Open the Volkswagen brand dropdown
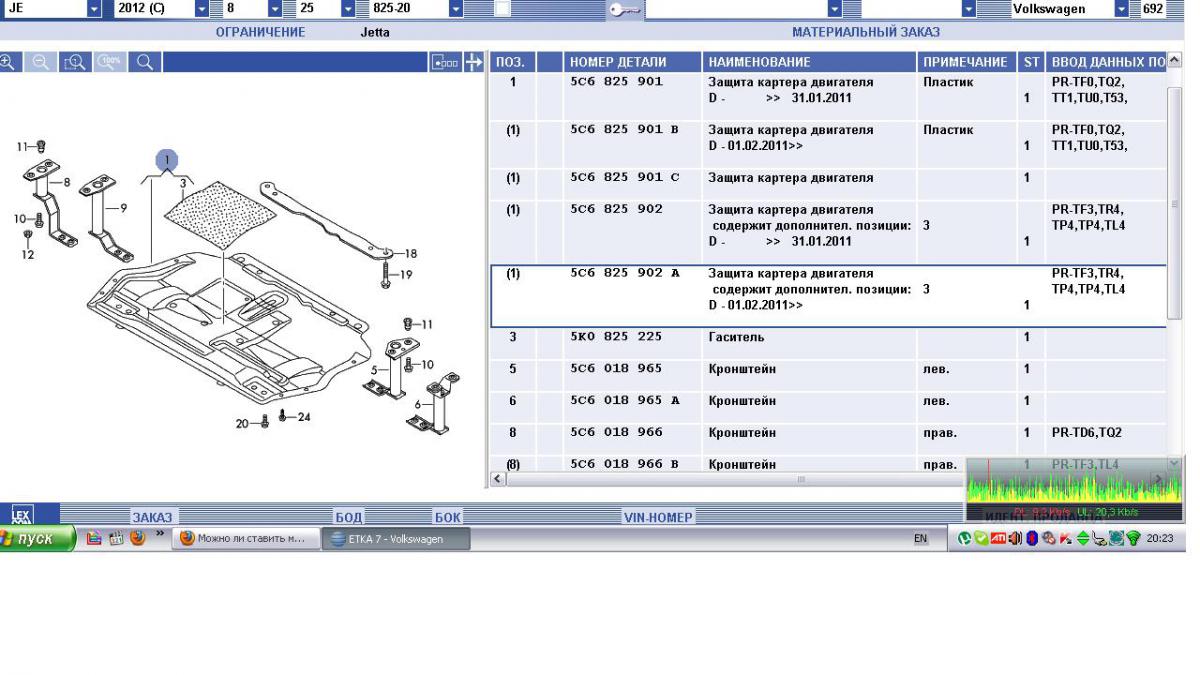Viewport: 1200px width, 675px height. 1121,9
